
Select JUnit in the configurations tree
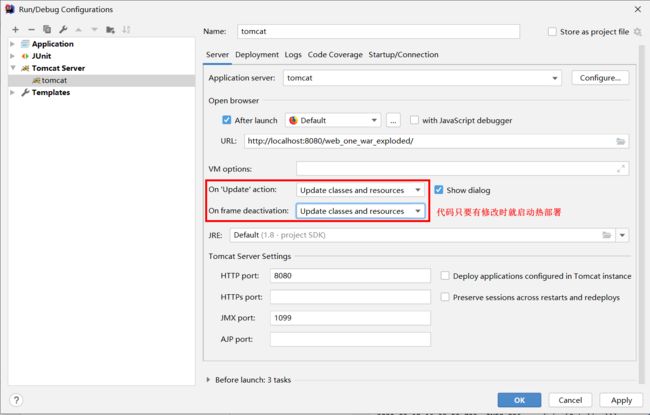[41, 56]
